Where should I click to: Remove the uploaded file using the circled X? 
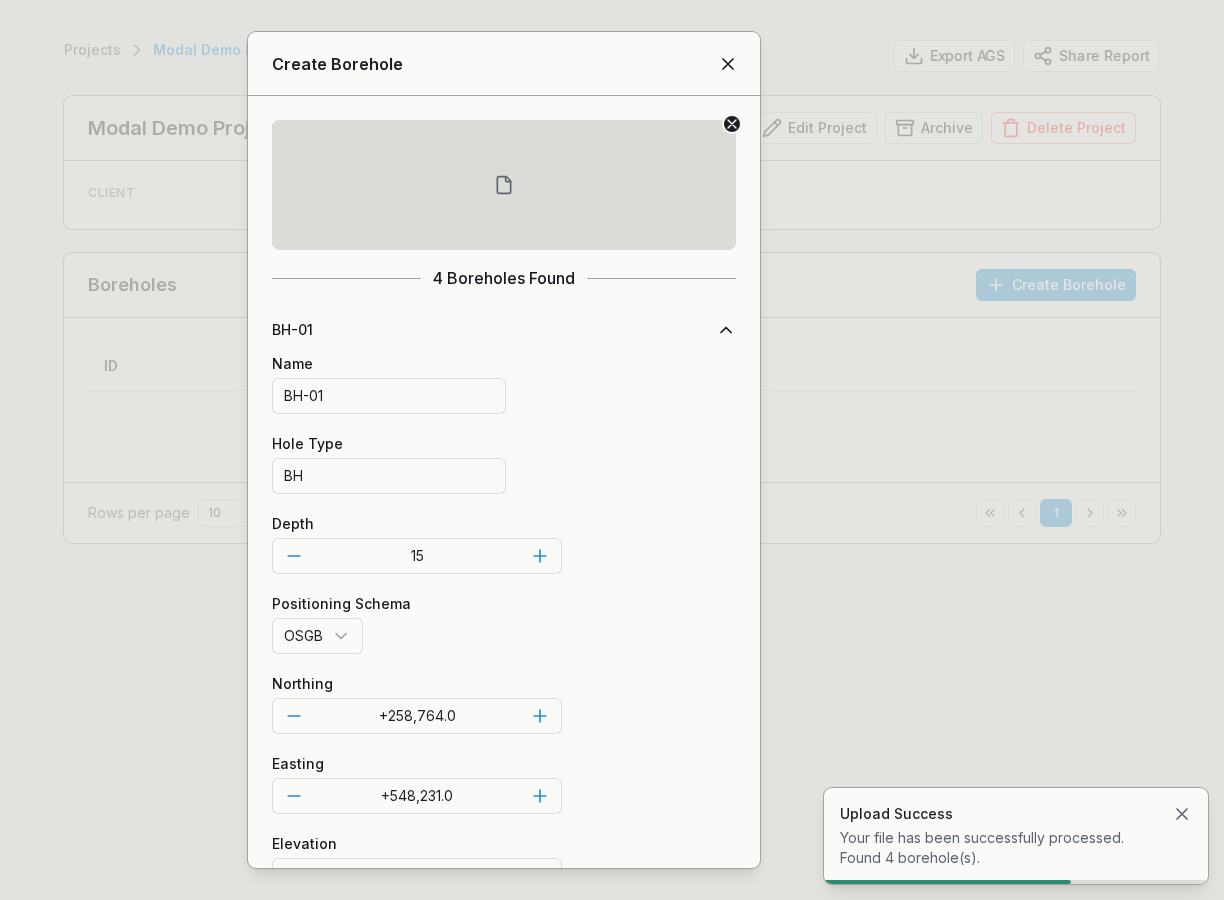tap(732, 124)
